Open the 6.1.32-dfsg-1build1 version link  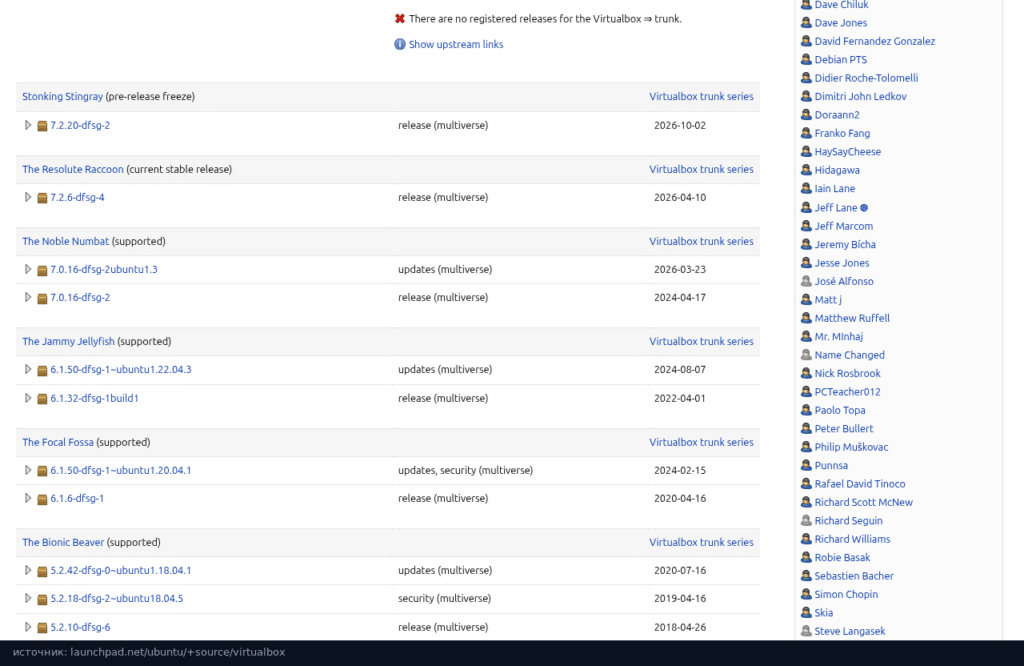click(x=95, y=398)
